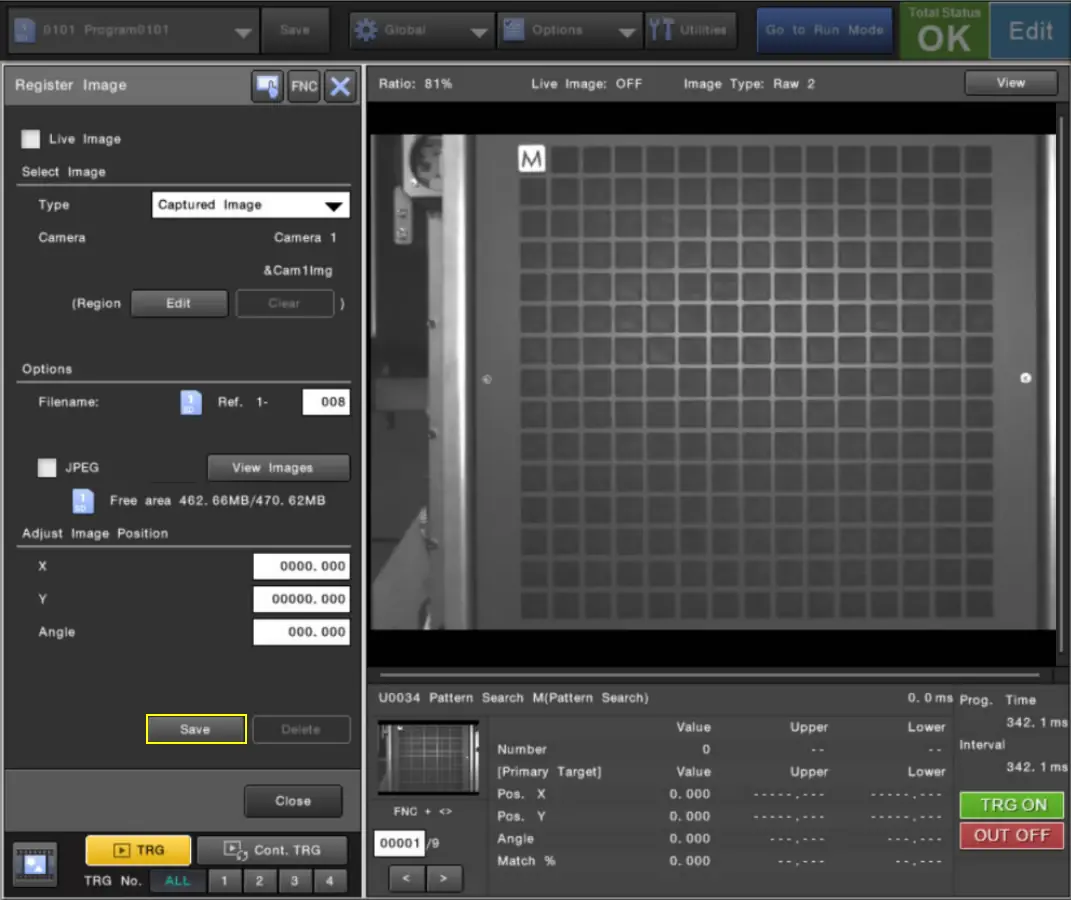Toggle the TRG ON button
This screenshot has height=900, width=1071.
[x=1012, y=804]
